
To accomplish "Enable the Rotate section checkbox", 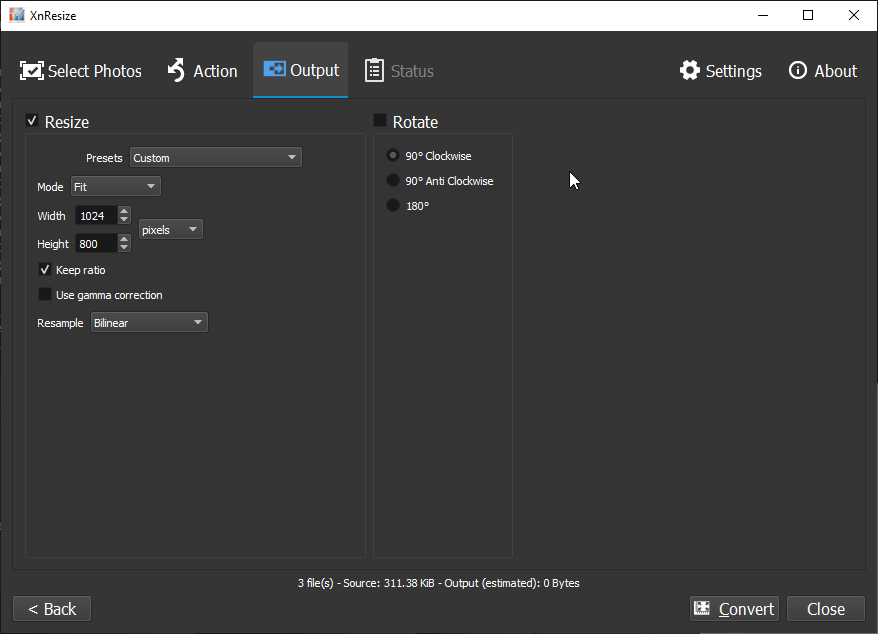I will 381,121.
